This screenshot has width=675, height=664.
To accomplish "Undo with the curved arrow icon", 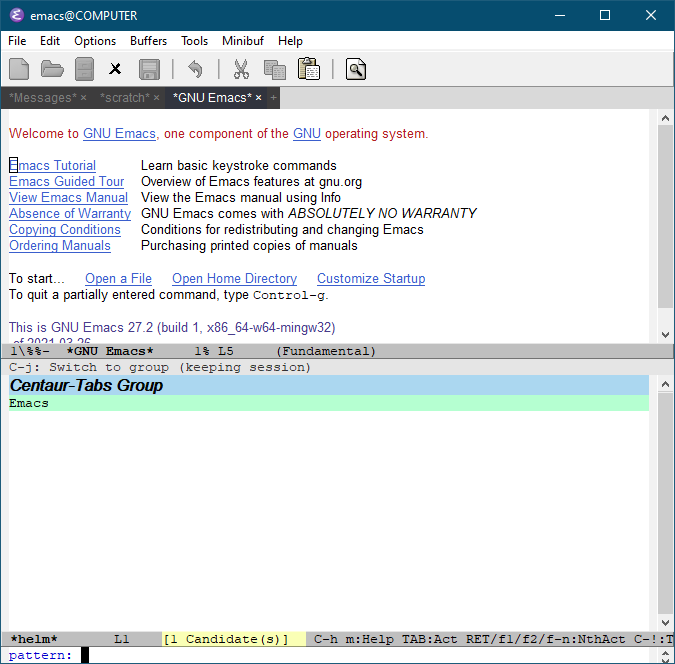I will (195, 69).
